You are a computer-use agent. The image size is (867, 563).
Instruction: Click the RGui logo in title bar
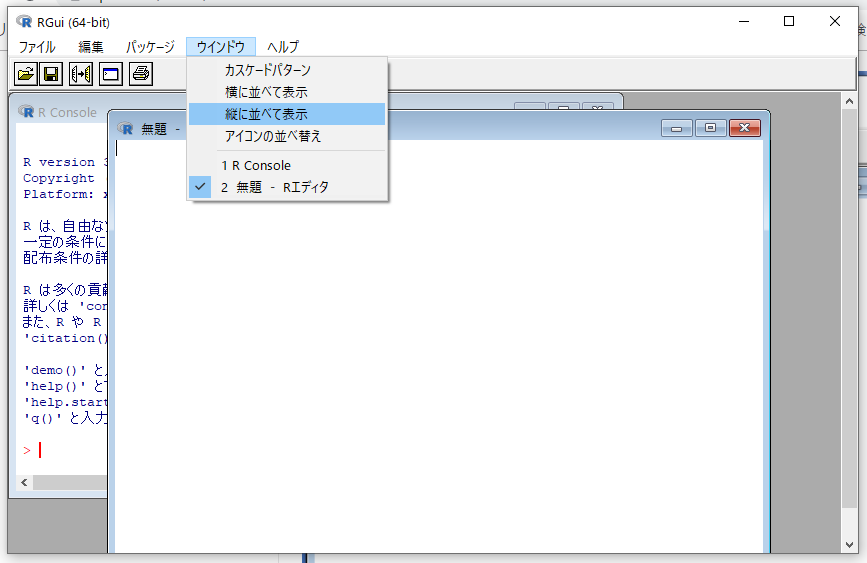point(24,22)
